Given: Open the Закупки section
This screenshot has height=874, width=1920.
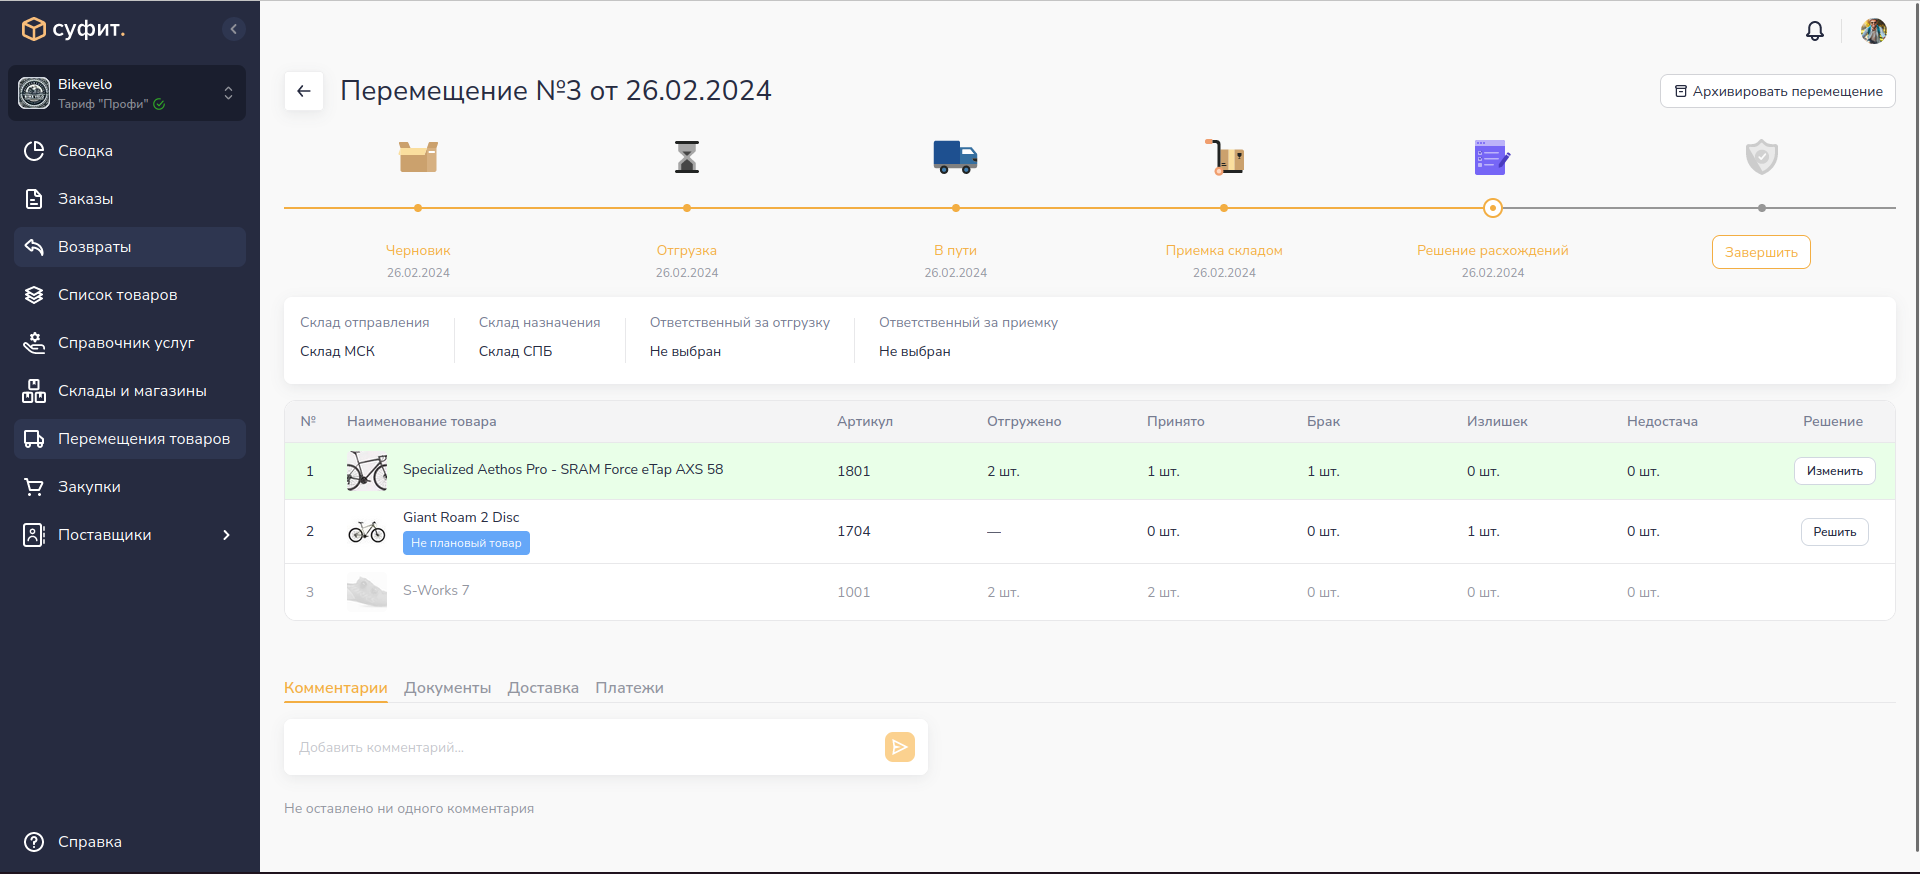Looking at the screenshot, I should click(x=130, y=487).
